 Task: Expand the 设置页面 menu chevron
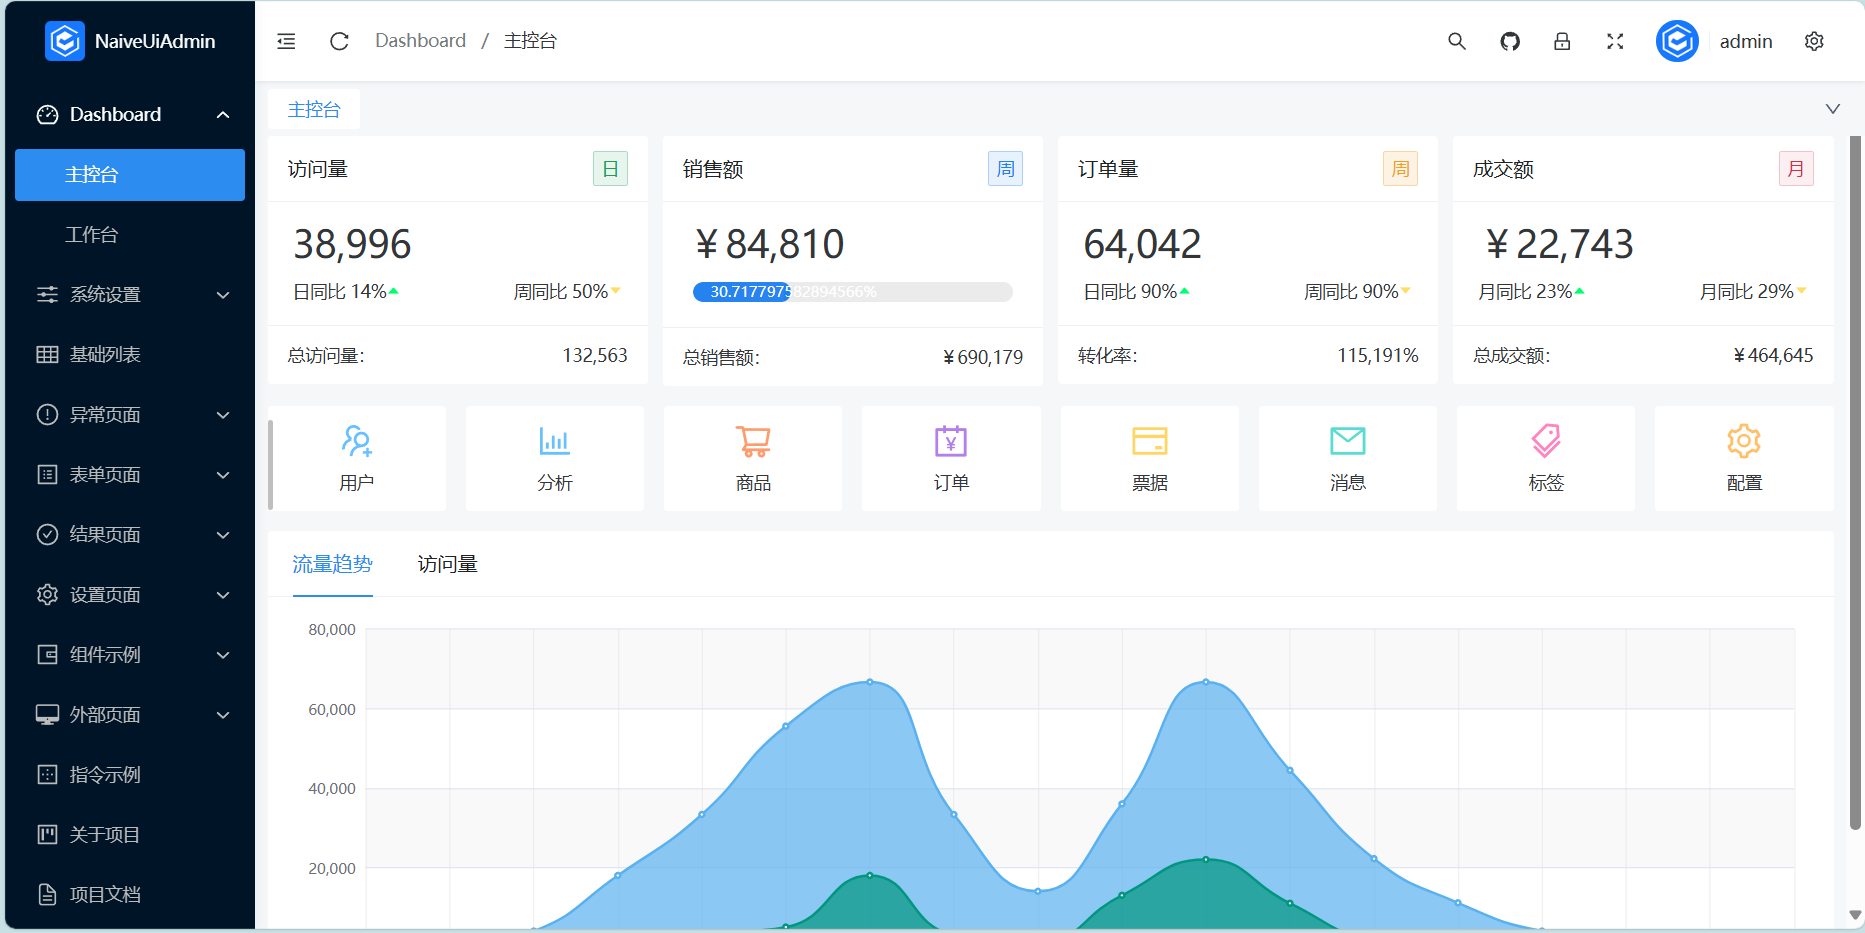click(x=223, y=595)
